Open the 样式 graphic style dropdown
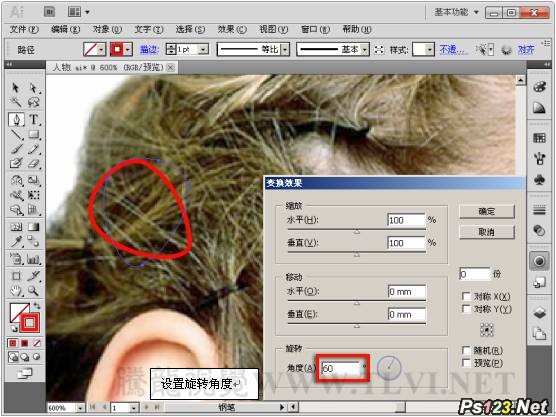 tap(430, 50)
